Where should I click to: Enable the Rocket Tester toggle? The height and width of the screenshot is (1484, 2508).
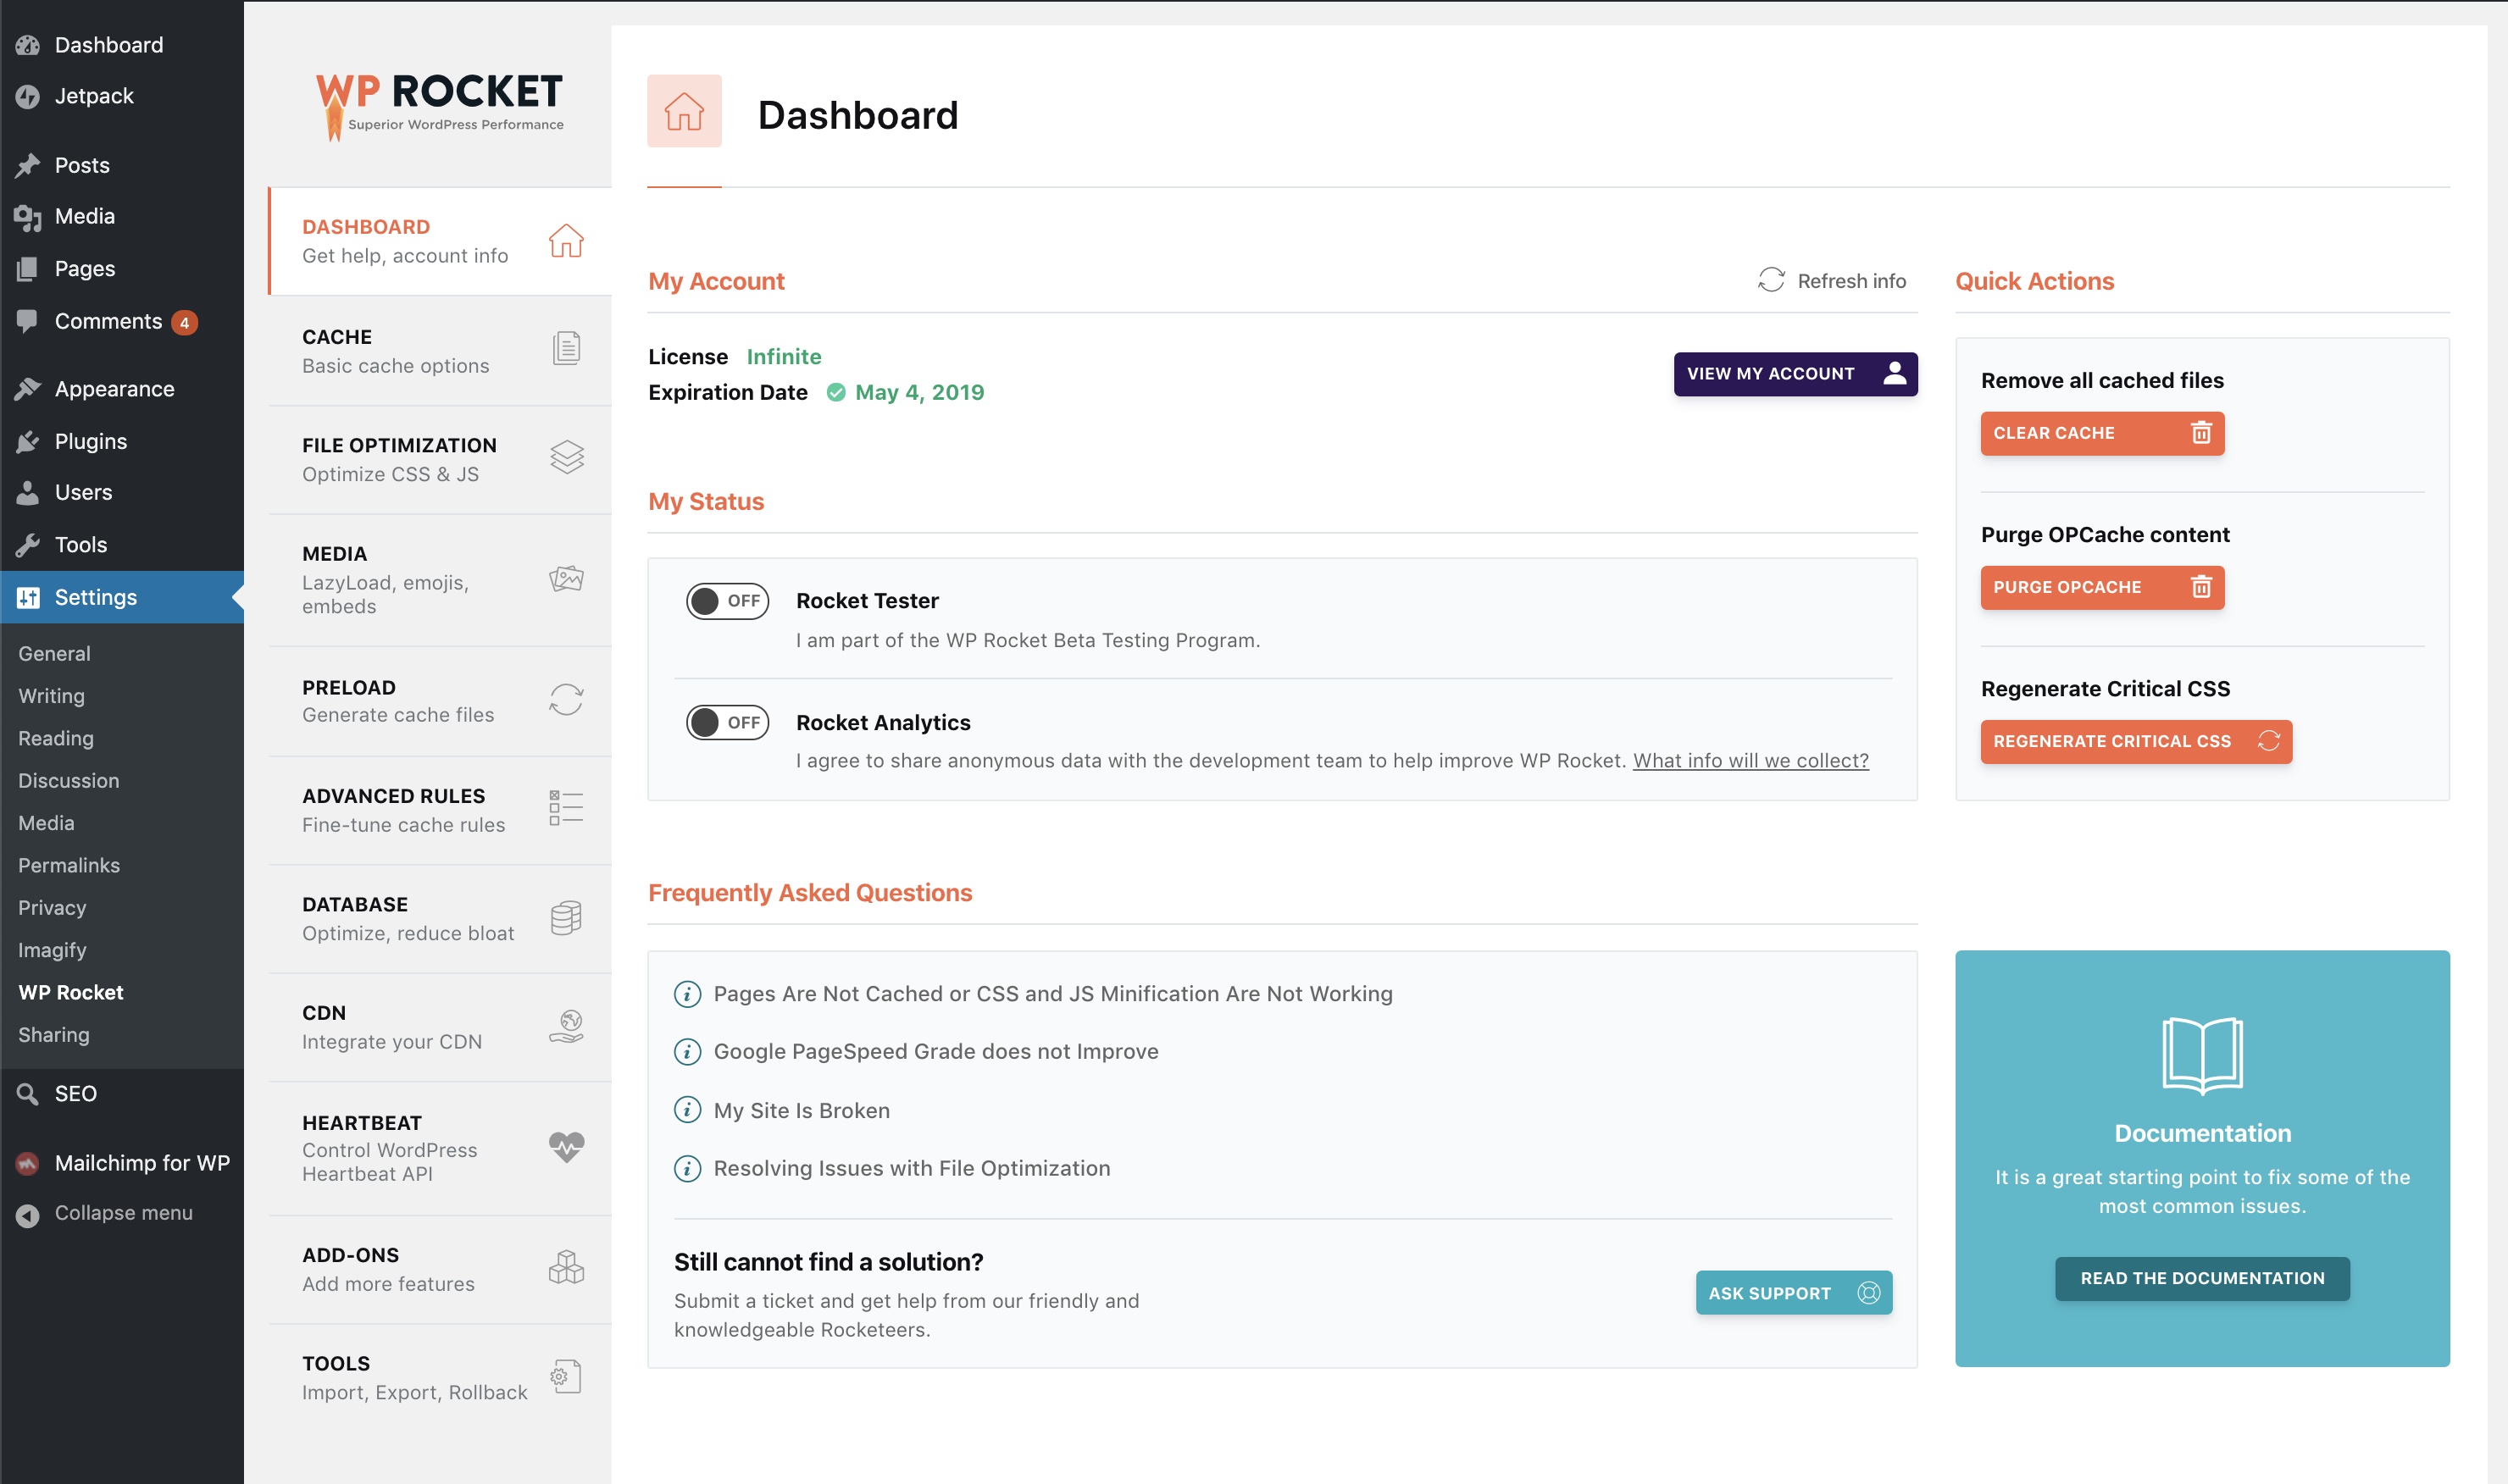point(727,601)
